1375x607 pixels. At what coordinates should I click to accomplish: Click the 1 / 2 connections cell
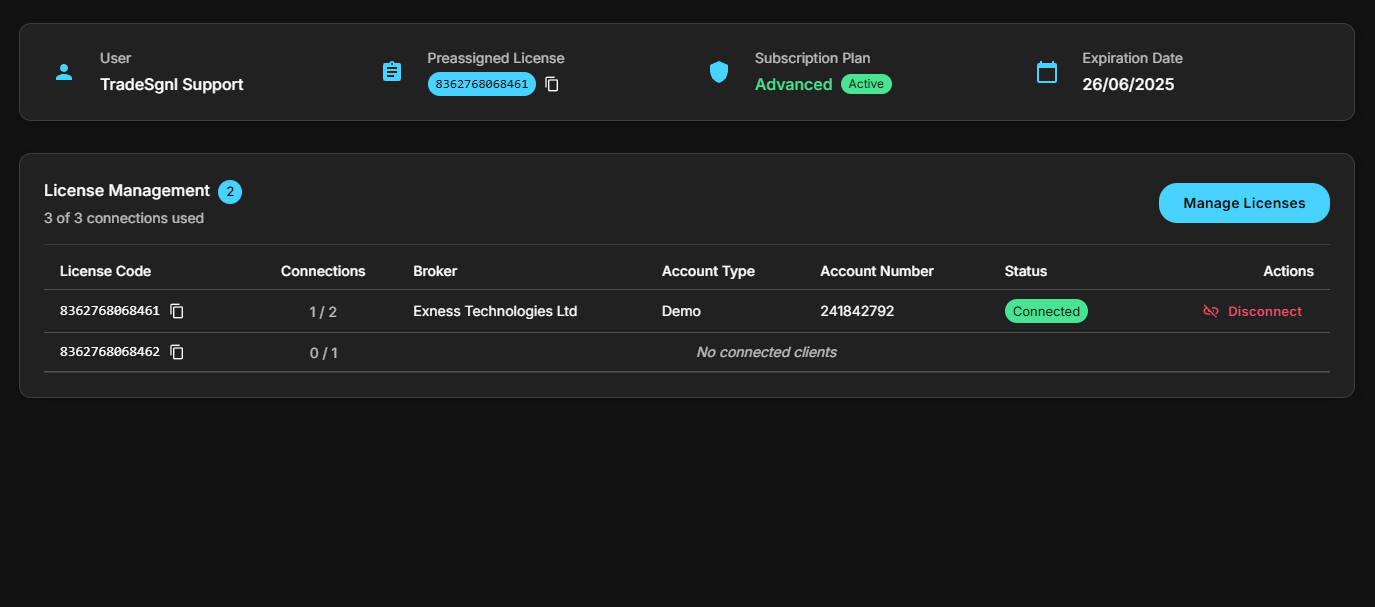click(x=323, y=311)
